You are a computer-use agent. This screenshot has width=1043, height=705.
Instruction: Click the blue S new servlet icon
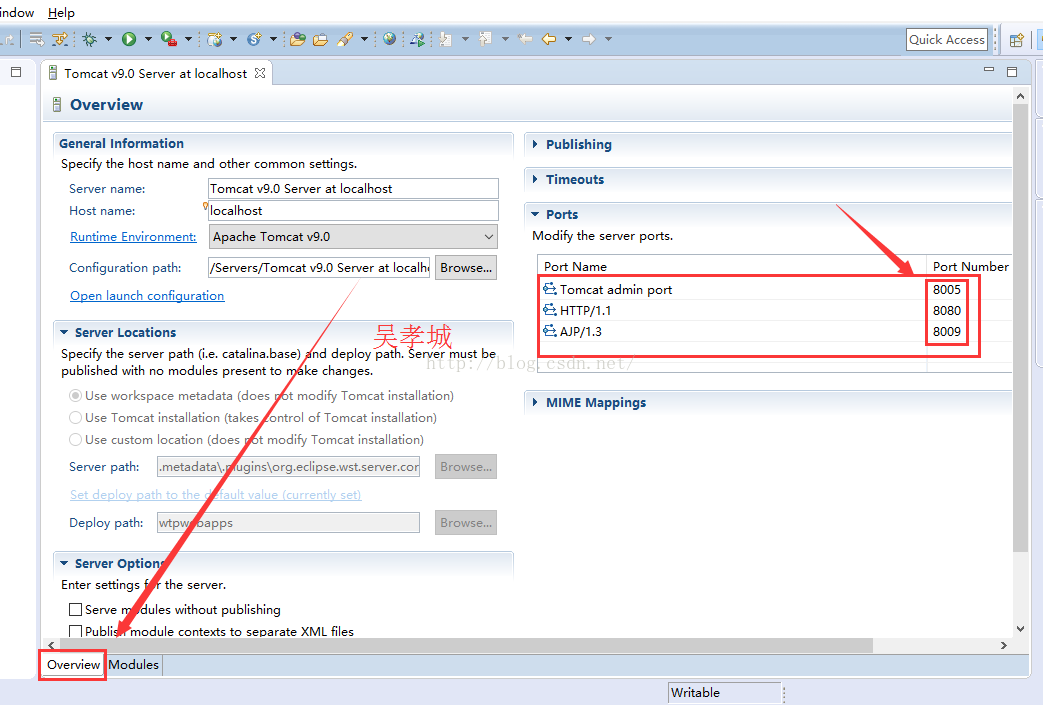point(254,39)
